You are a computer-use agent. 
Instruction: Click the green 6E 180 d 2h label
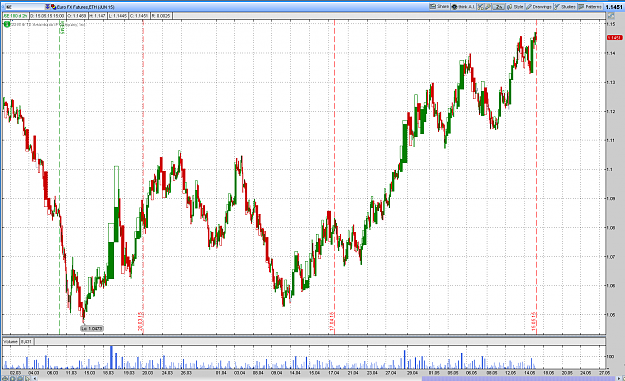(16, 16)
